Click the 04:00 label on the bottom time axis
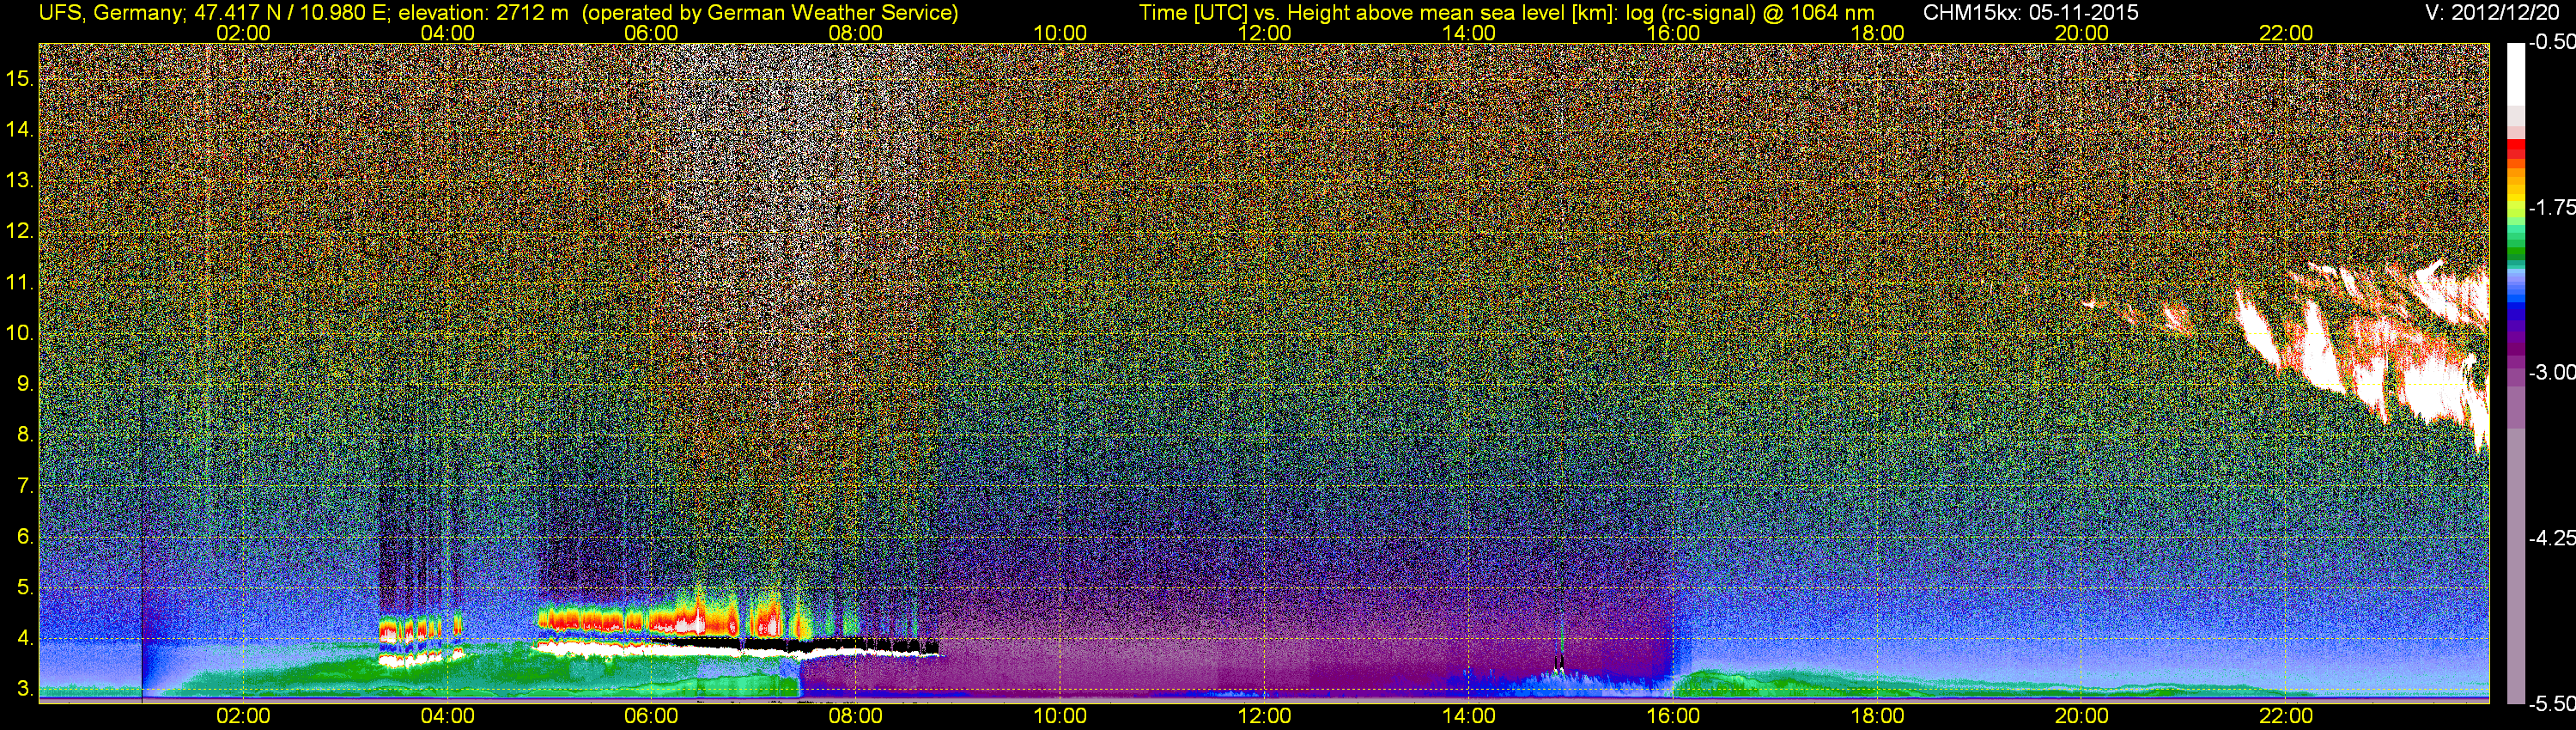The height and width of the screenshot is (730, 2576). [447, 716]
